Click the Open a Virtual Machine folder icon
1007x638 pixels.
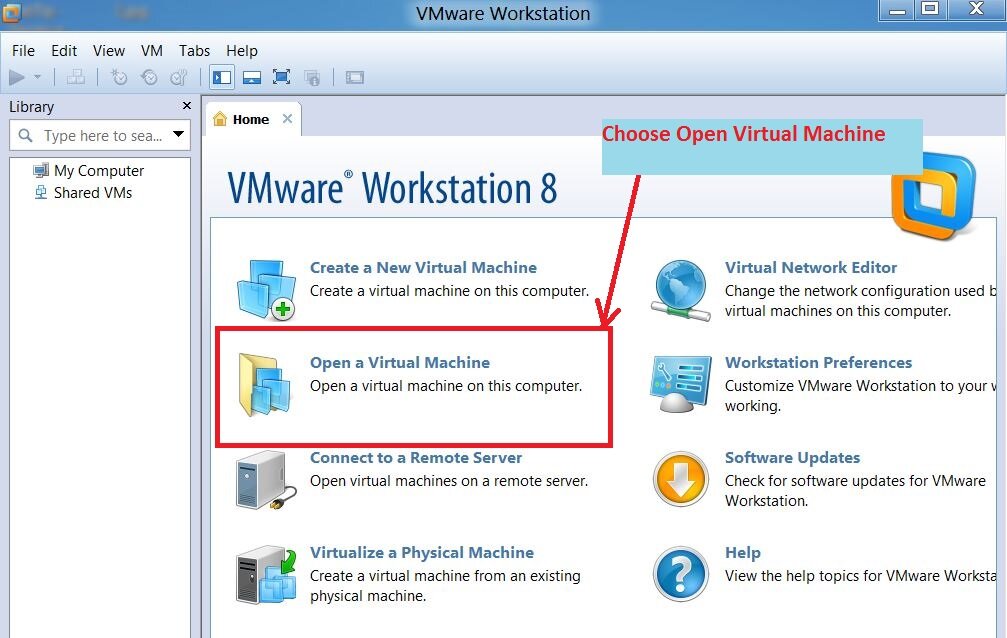(x=265, y=384)
